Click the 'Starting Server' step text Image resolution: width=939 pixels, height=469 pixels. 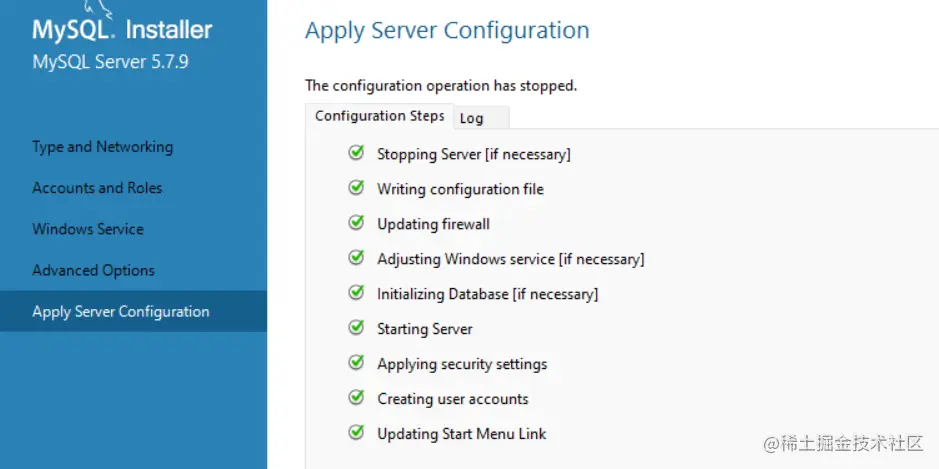pyautogui.click(x=425, y=329)
